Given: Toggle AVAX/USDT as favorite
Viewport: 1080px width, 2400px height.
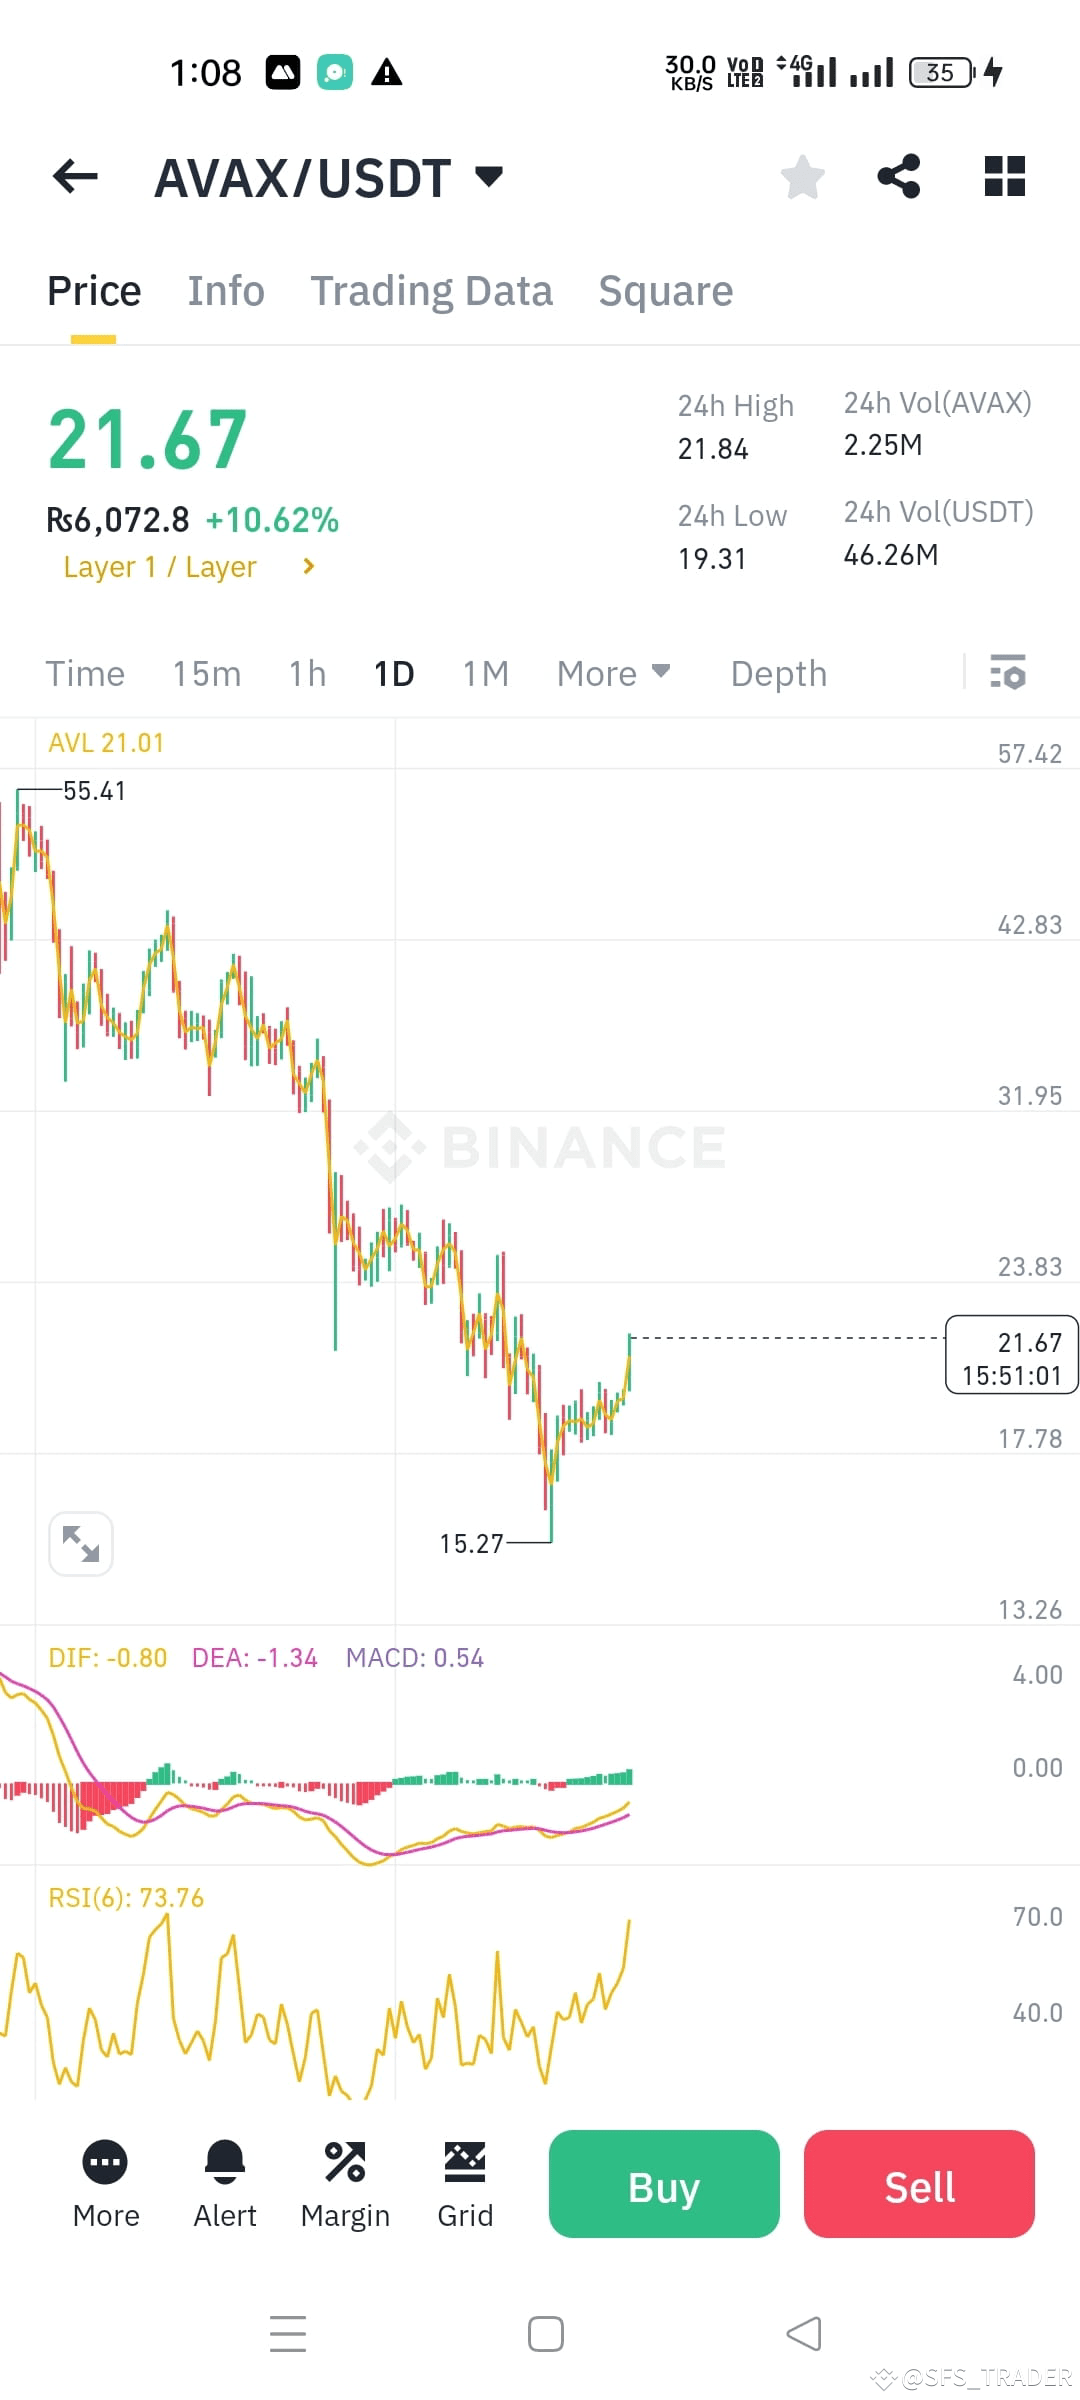Looking at the screenshot, I should coord(802,176).
